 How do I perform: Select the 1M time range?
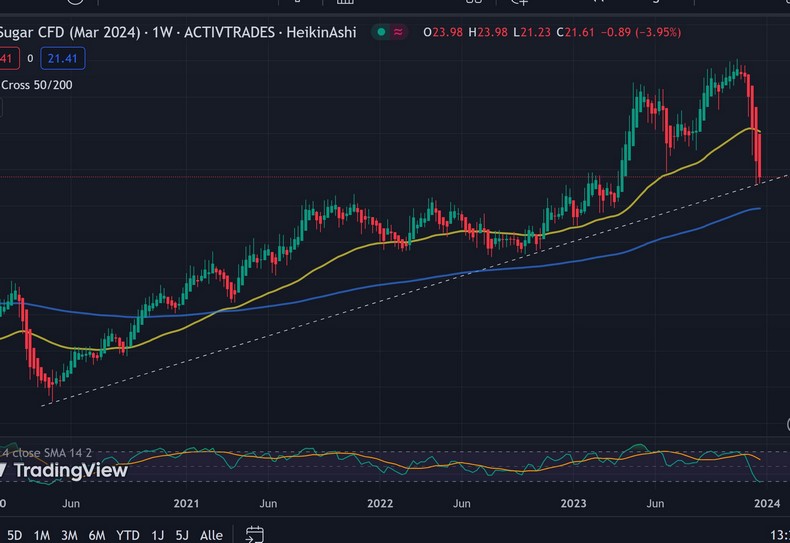tap(41, 535)
